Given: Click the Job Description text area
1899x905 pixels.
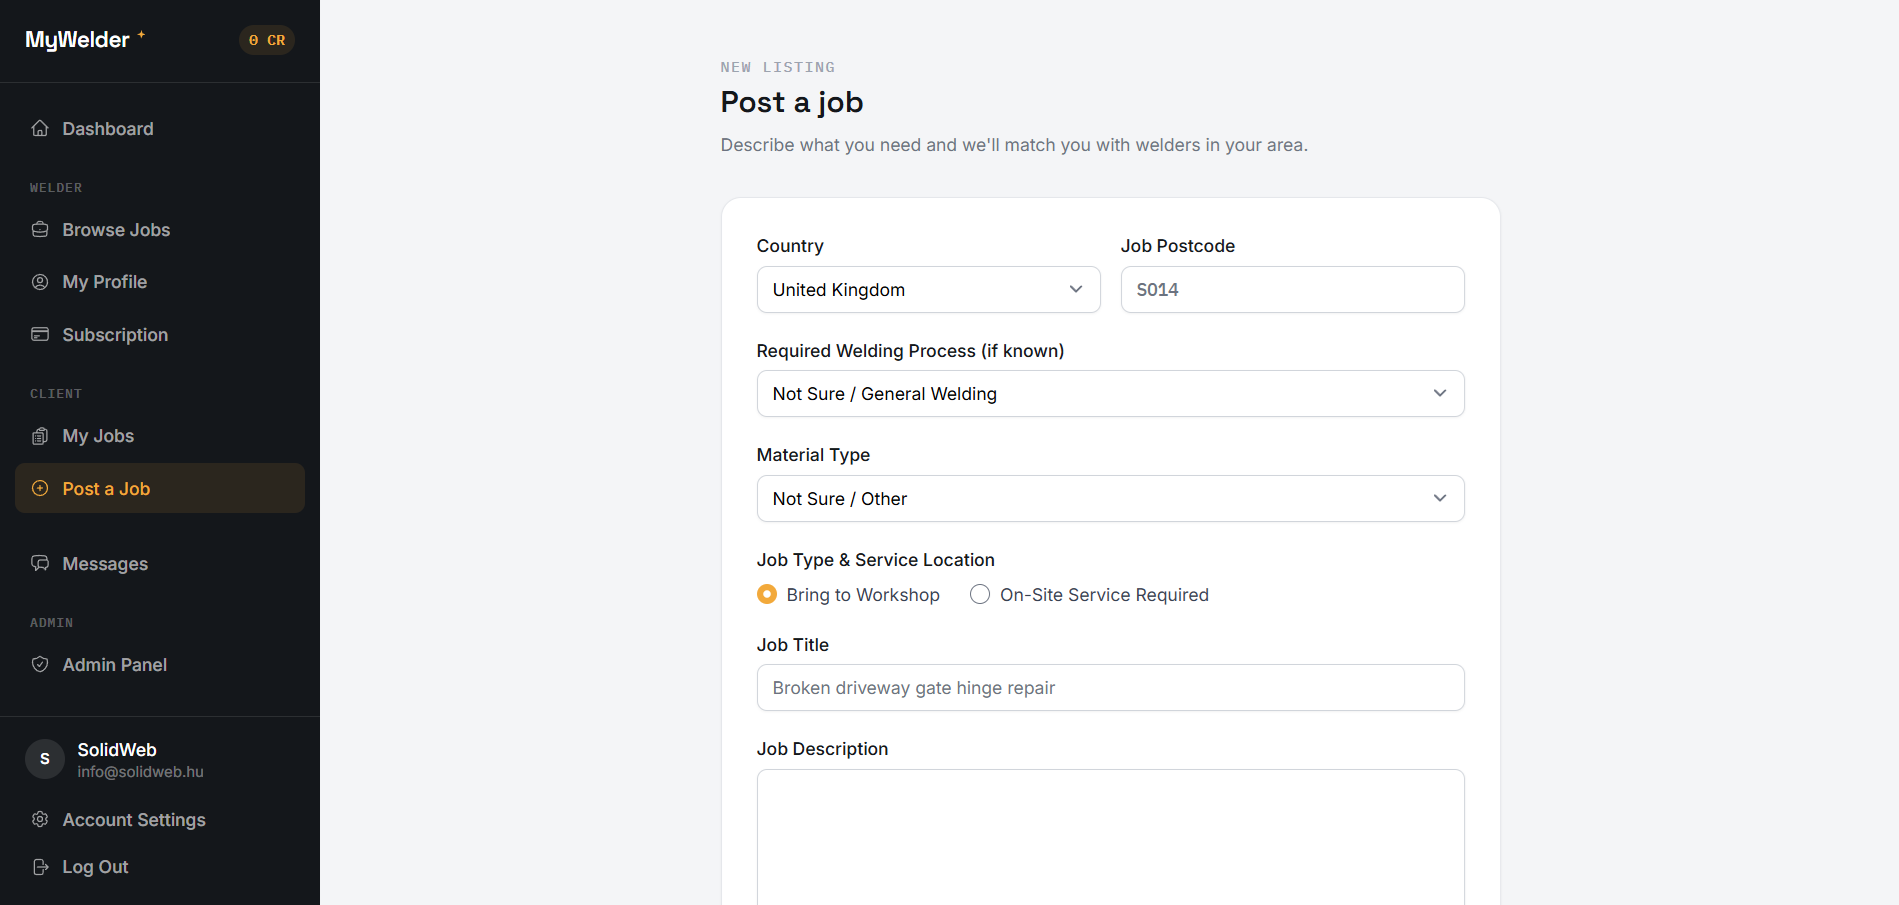Looking at the screenshot, I should (x=1110, y=837).
